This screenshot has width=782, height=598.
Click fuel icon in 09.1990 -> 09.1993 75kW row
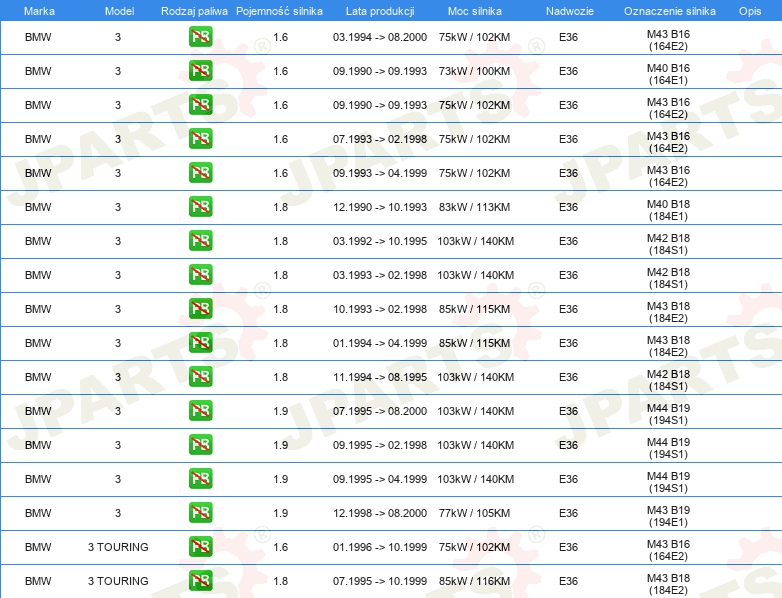coord(200,105)
